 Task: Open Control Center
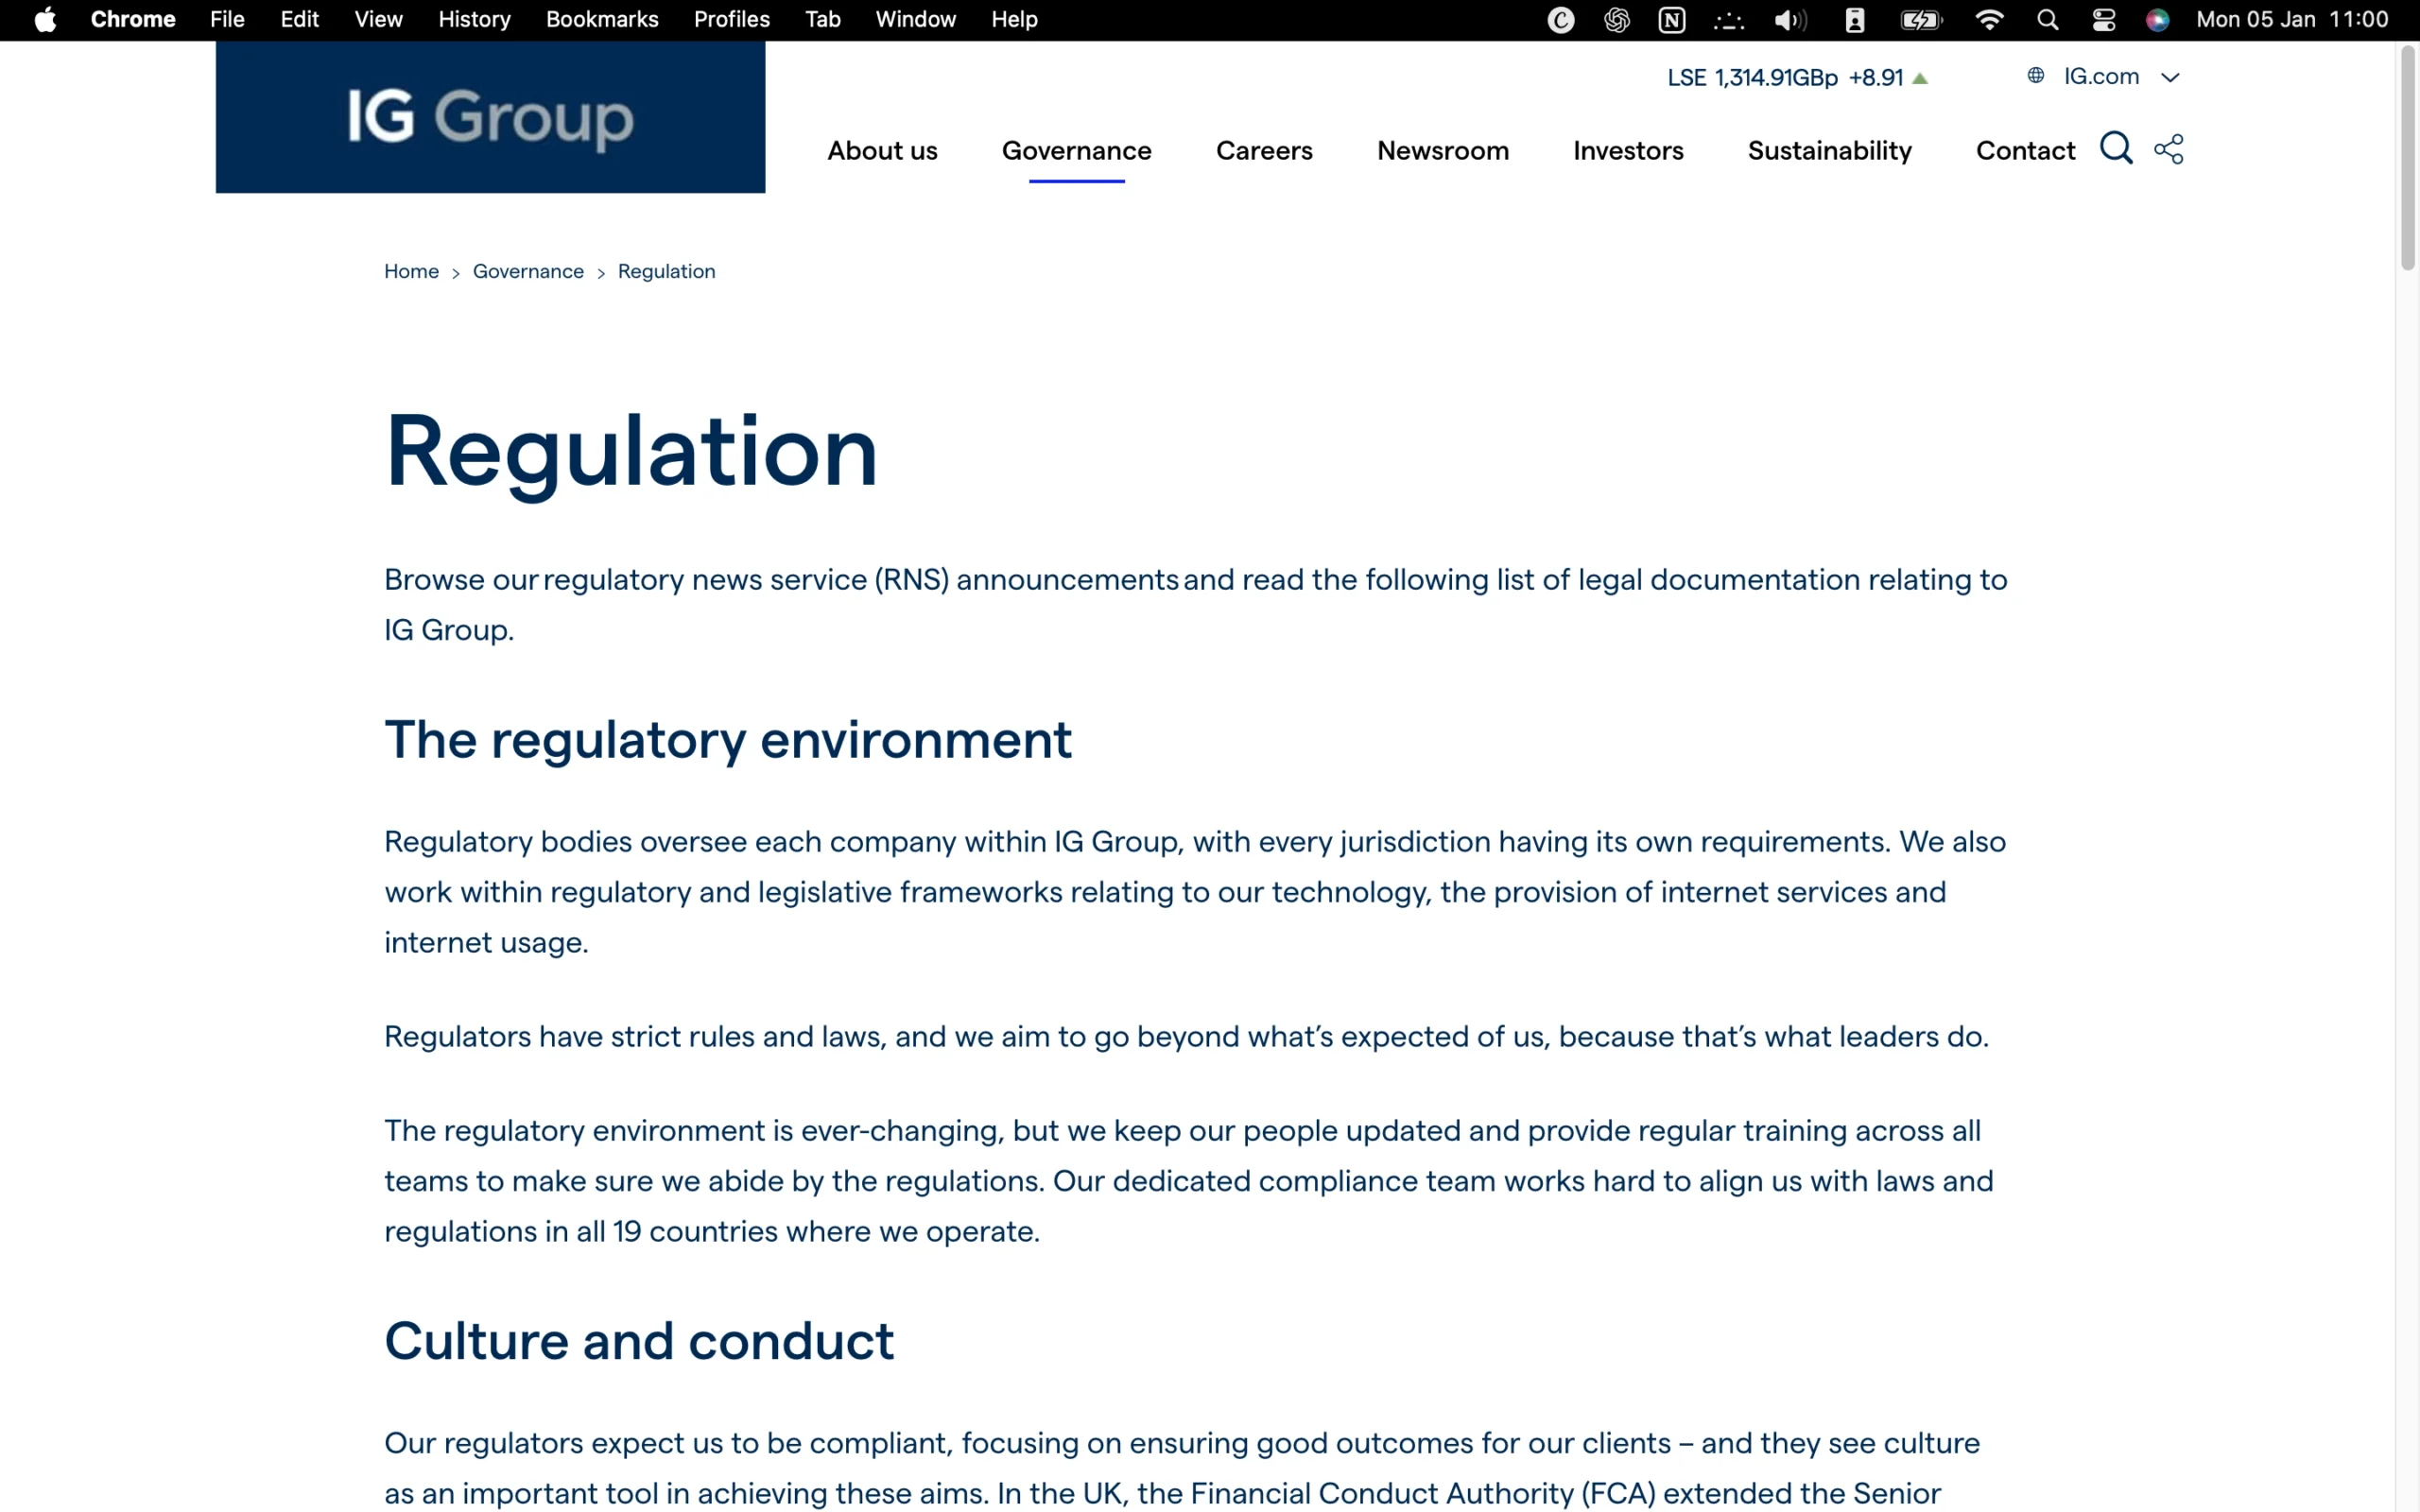(x=2104, y=19)
